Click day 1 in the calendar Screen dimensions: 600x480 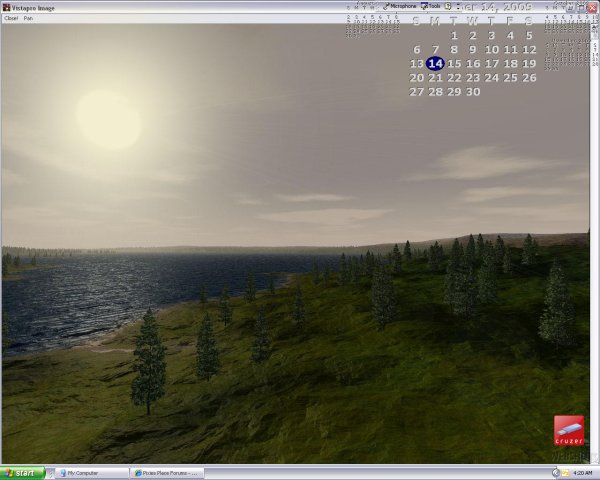[454, 36]
